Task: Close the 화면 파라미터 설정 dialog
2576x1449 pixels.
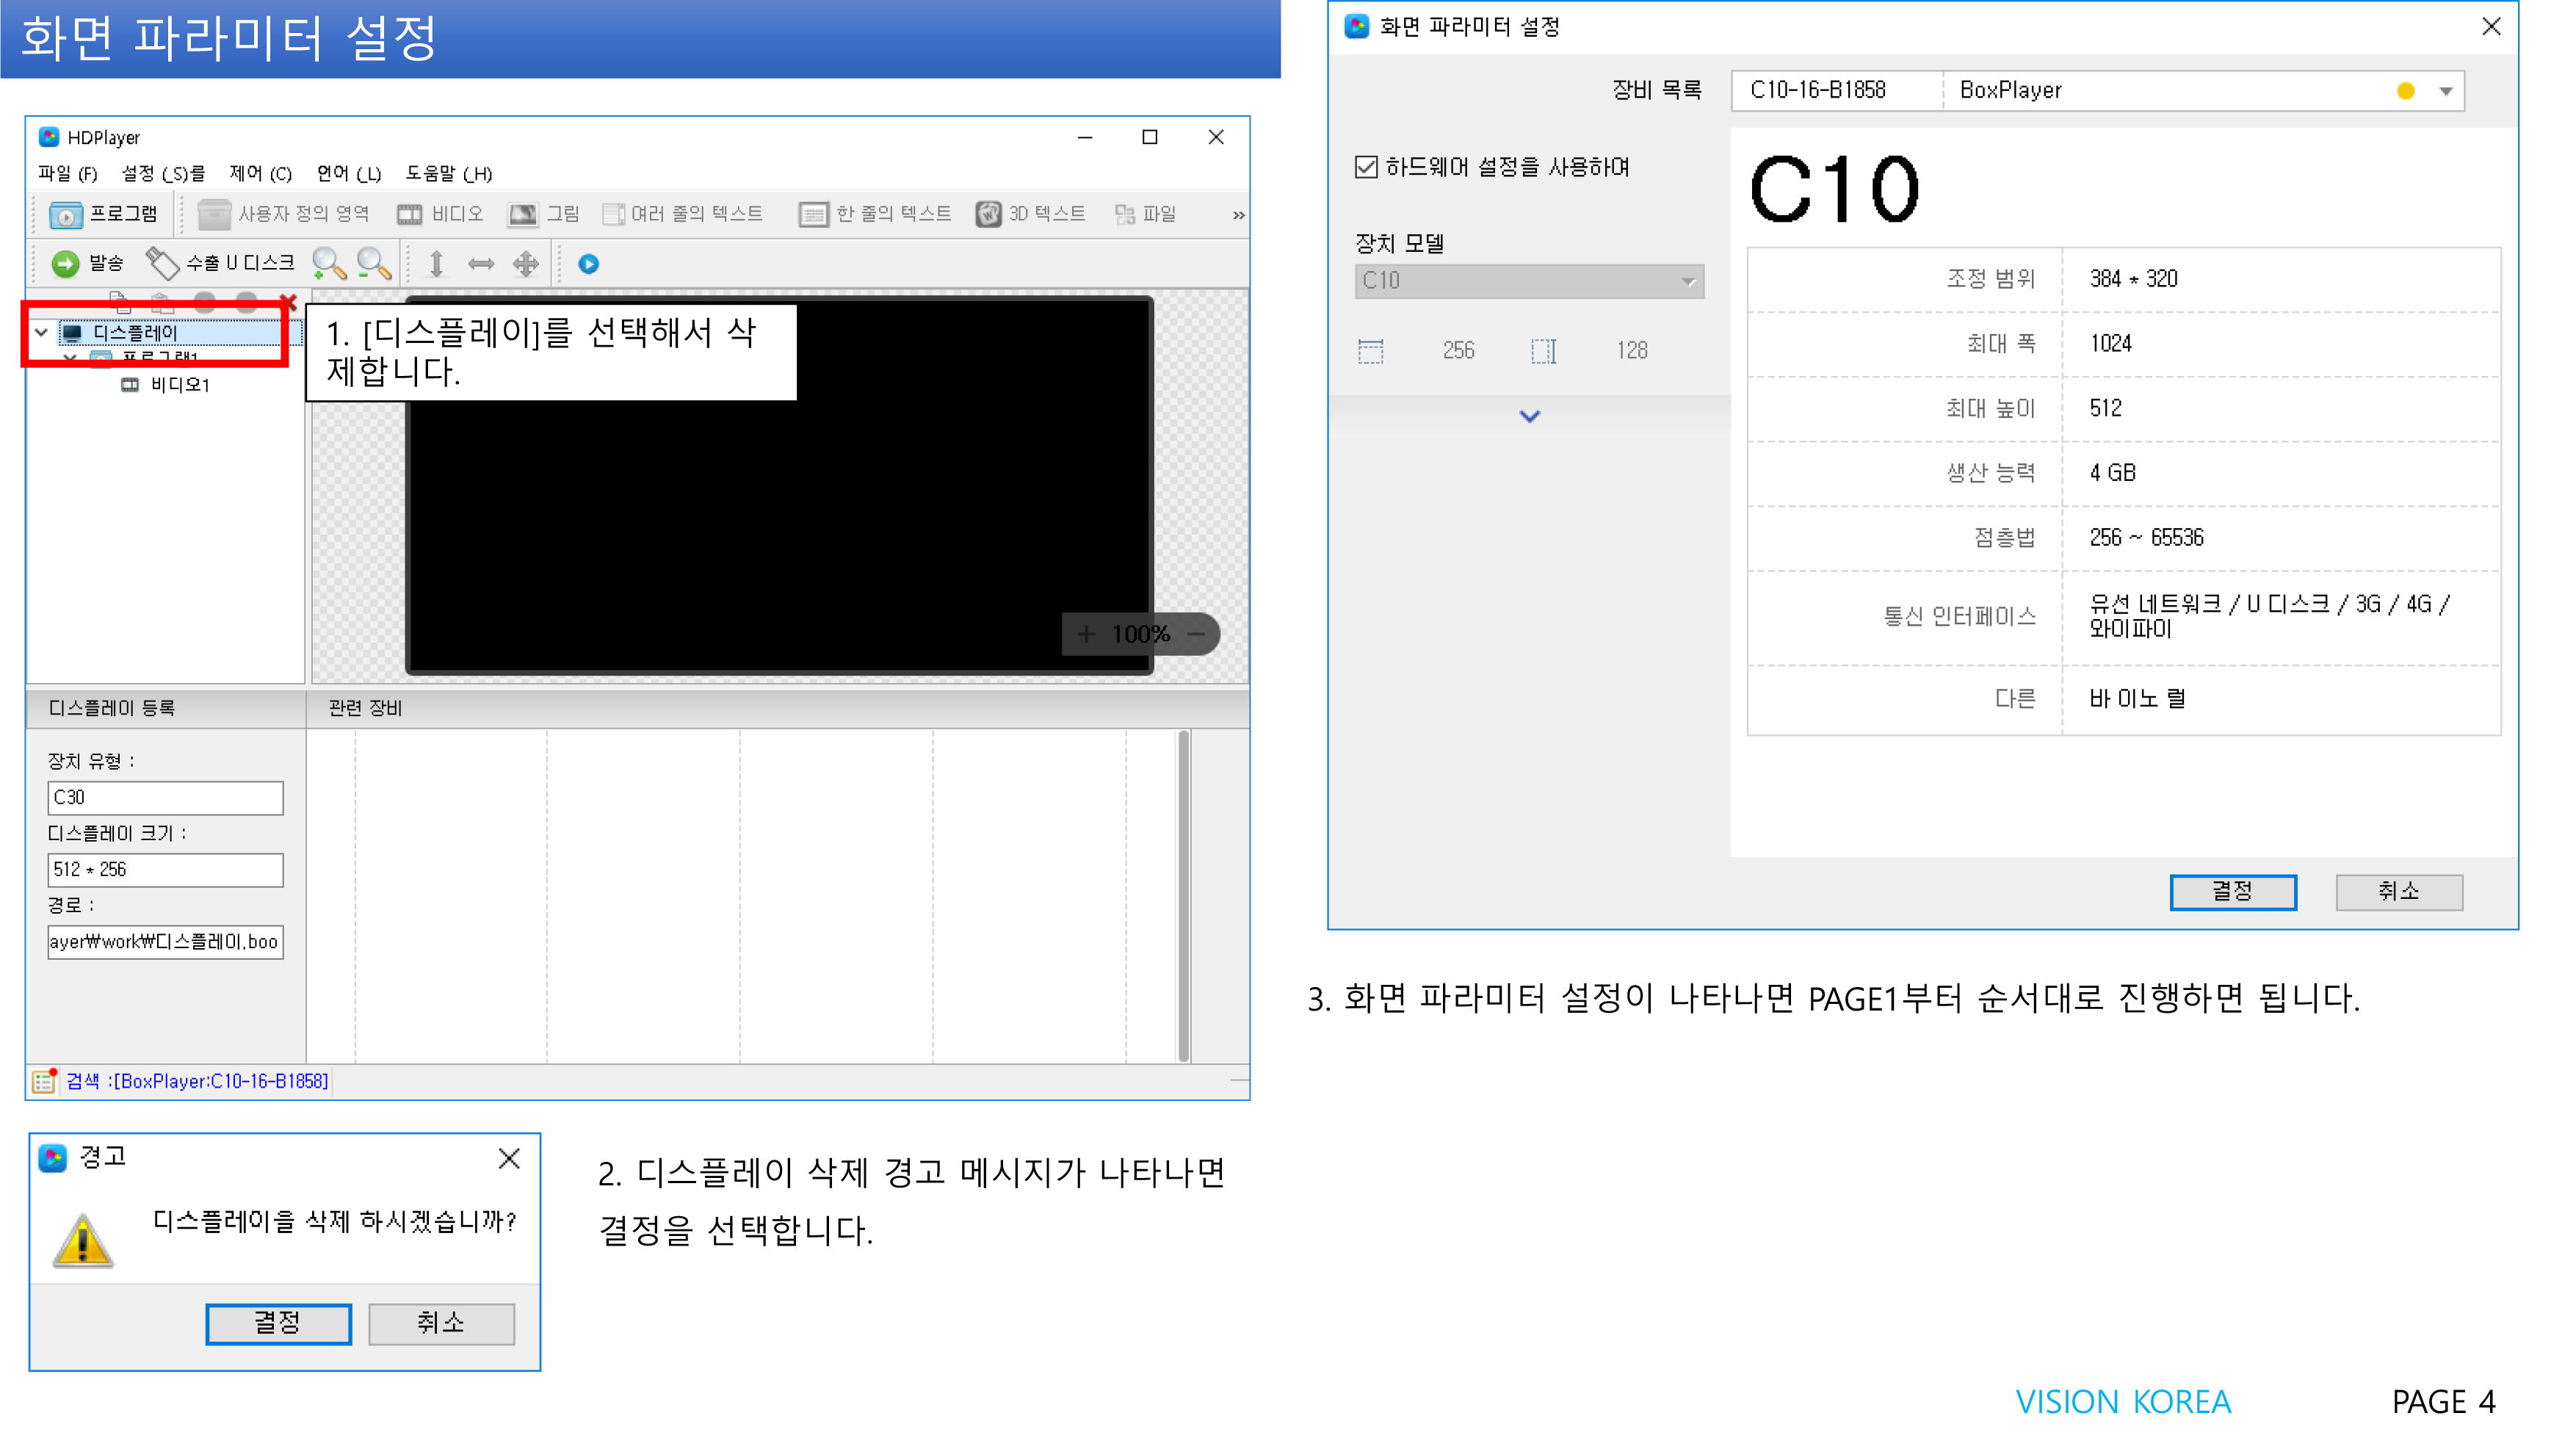Action: (2491, 27)
